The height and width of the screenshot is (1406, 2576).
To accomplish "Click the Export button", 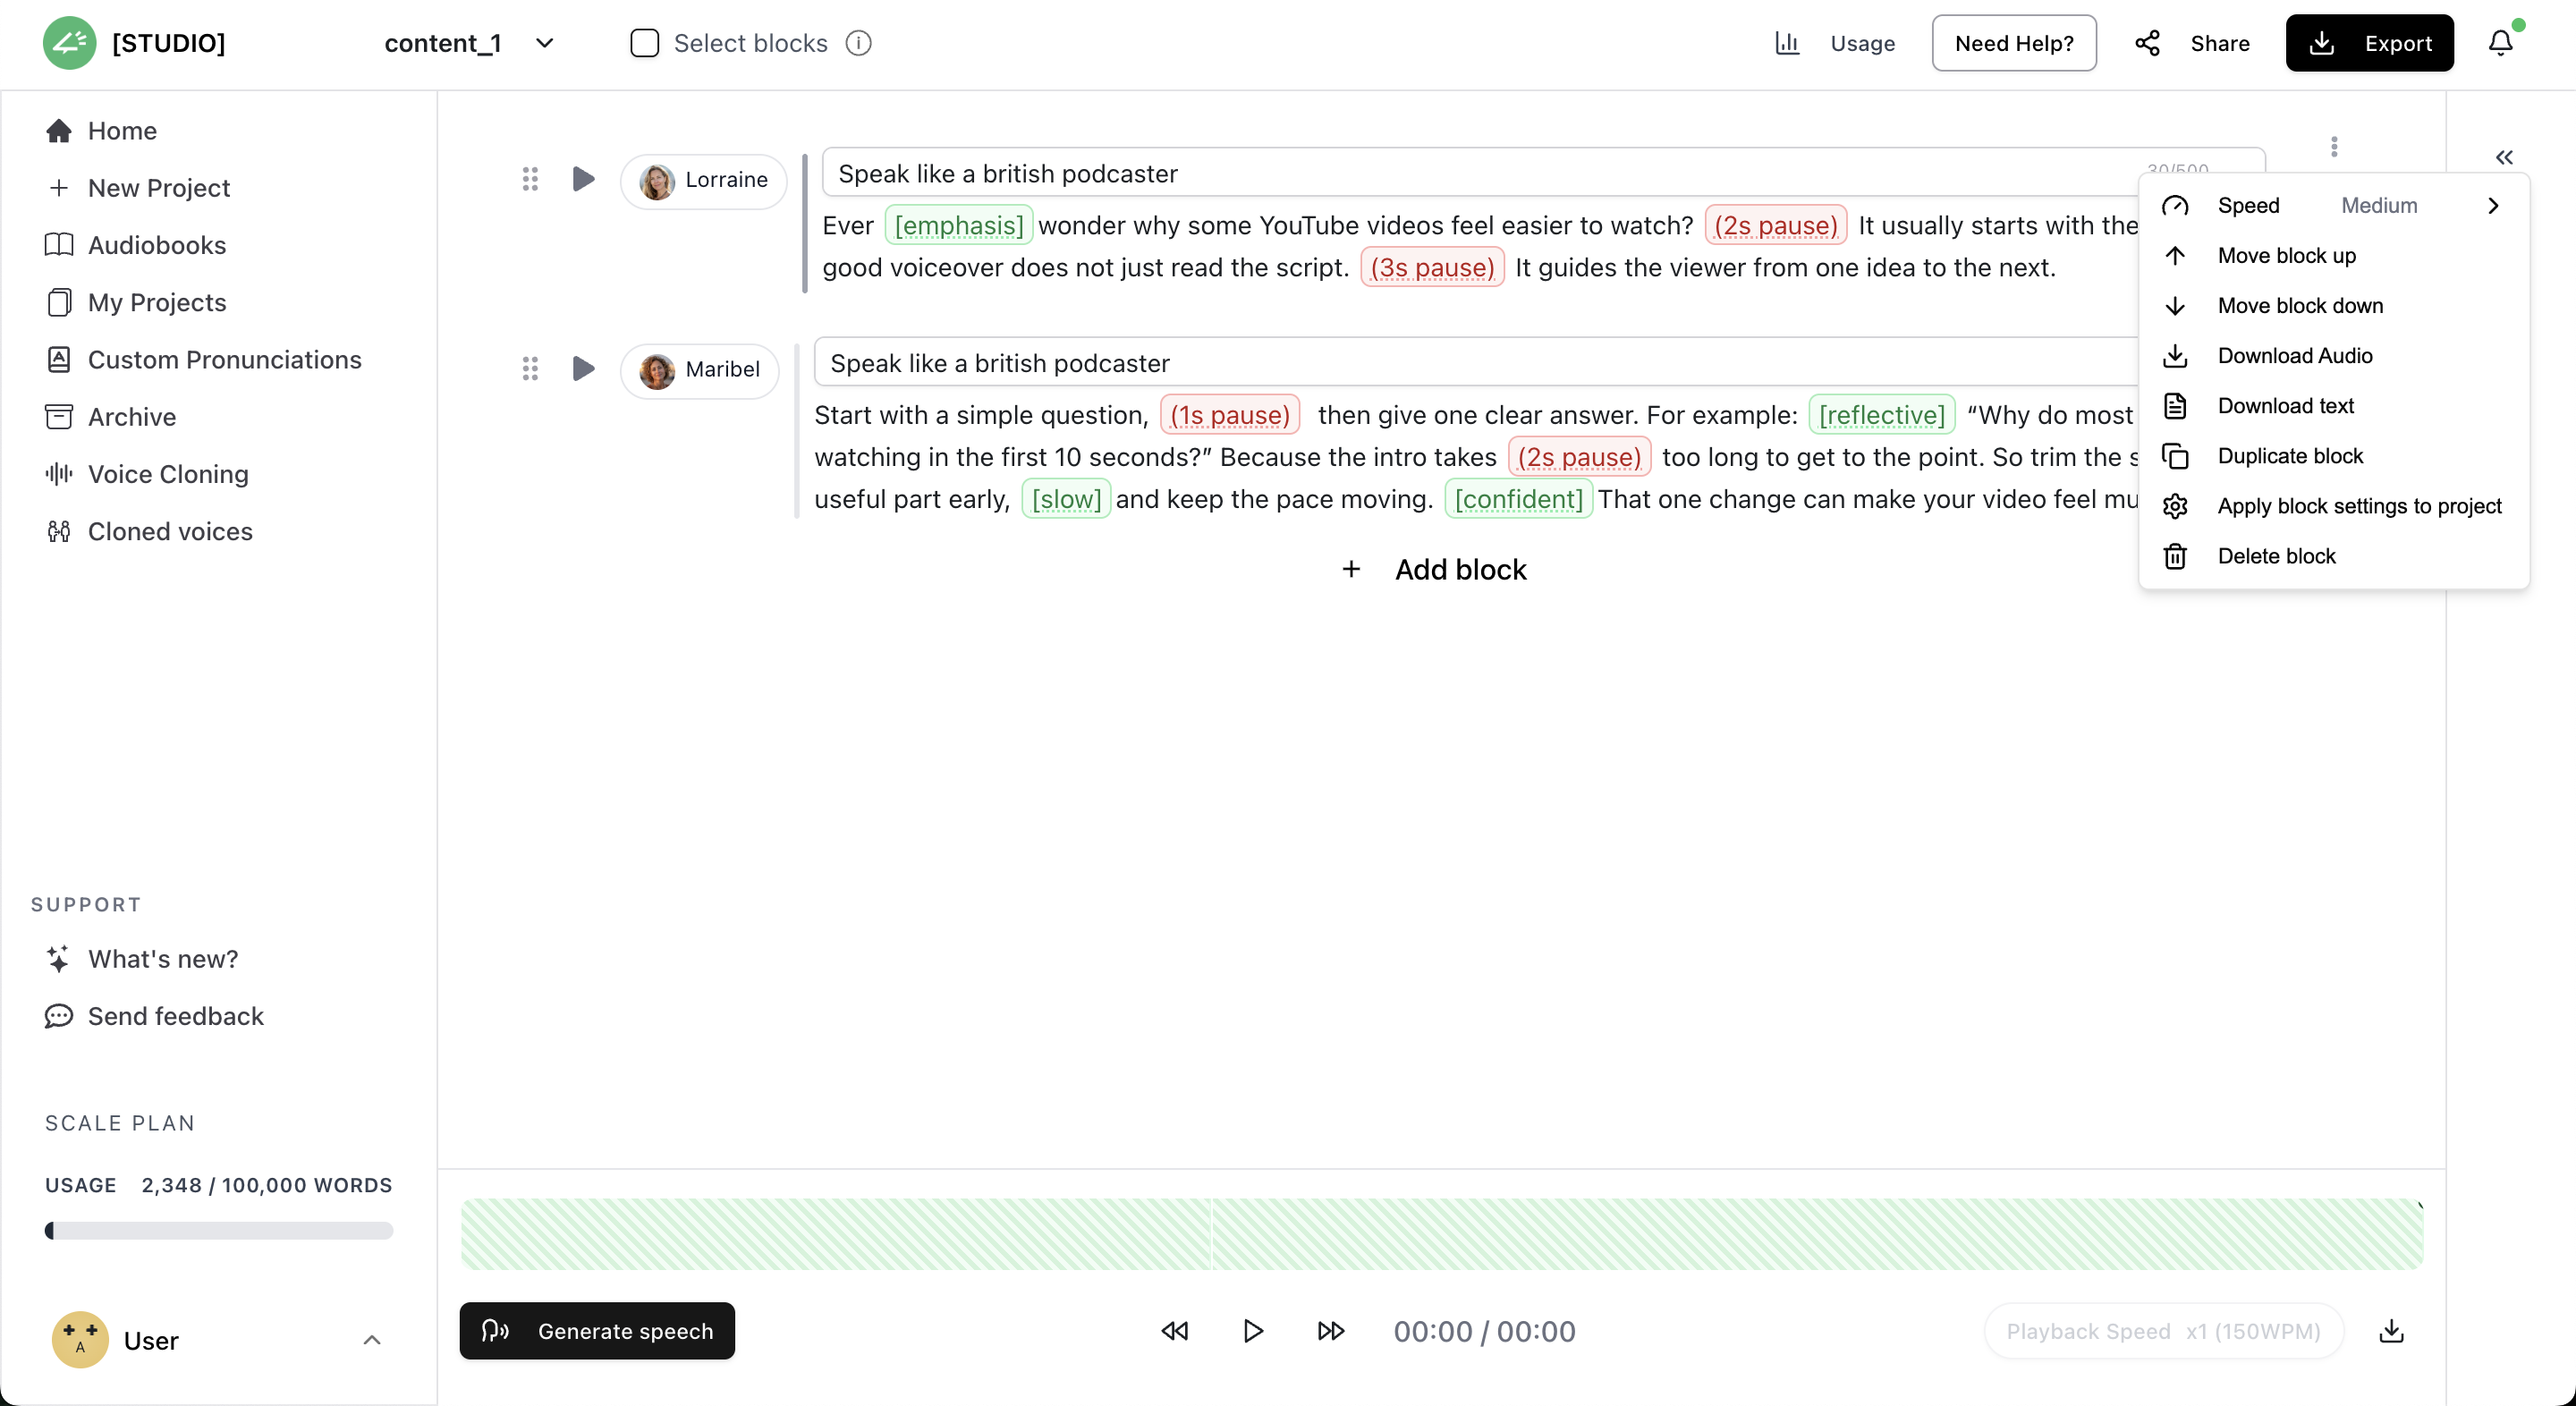I will [x=2369, y=43].
